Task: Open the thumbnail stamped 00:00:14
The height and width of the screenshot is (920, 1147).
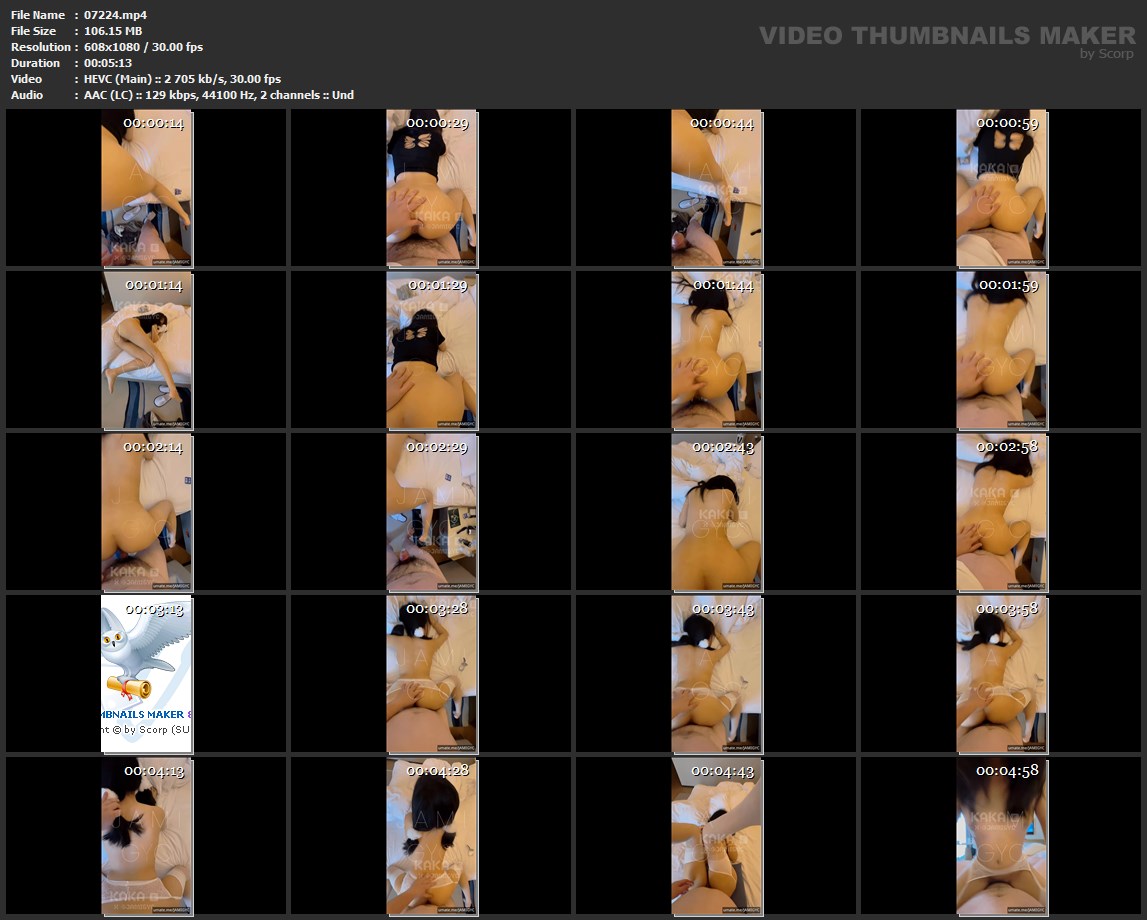Action: [146, 188]
